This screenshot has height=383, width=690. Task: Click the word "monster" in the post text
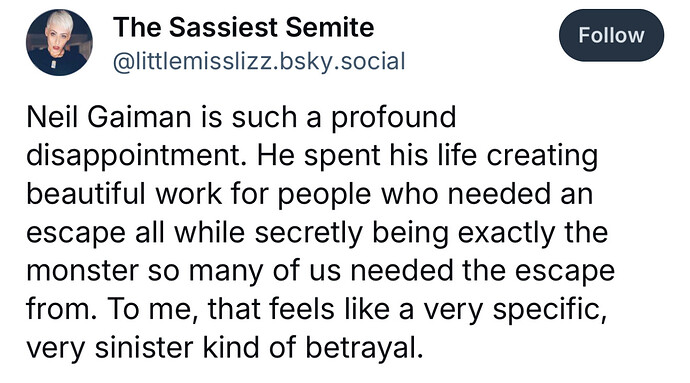(x=82, y=271)
